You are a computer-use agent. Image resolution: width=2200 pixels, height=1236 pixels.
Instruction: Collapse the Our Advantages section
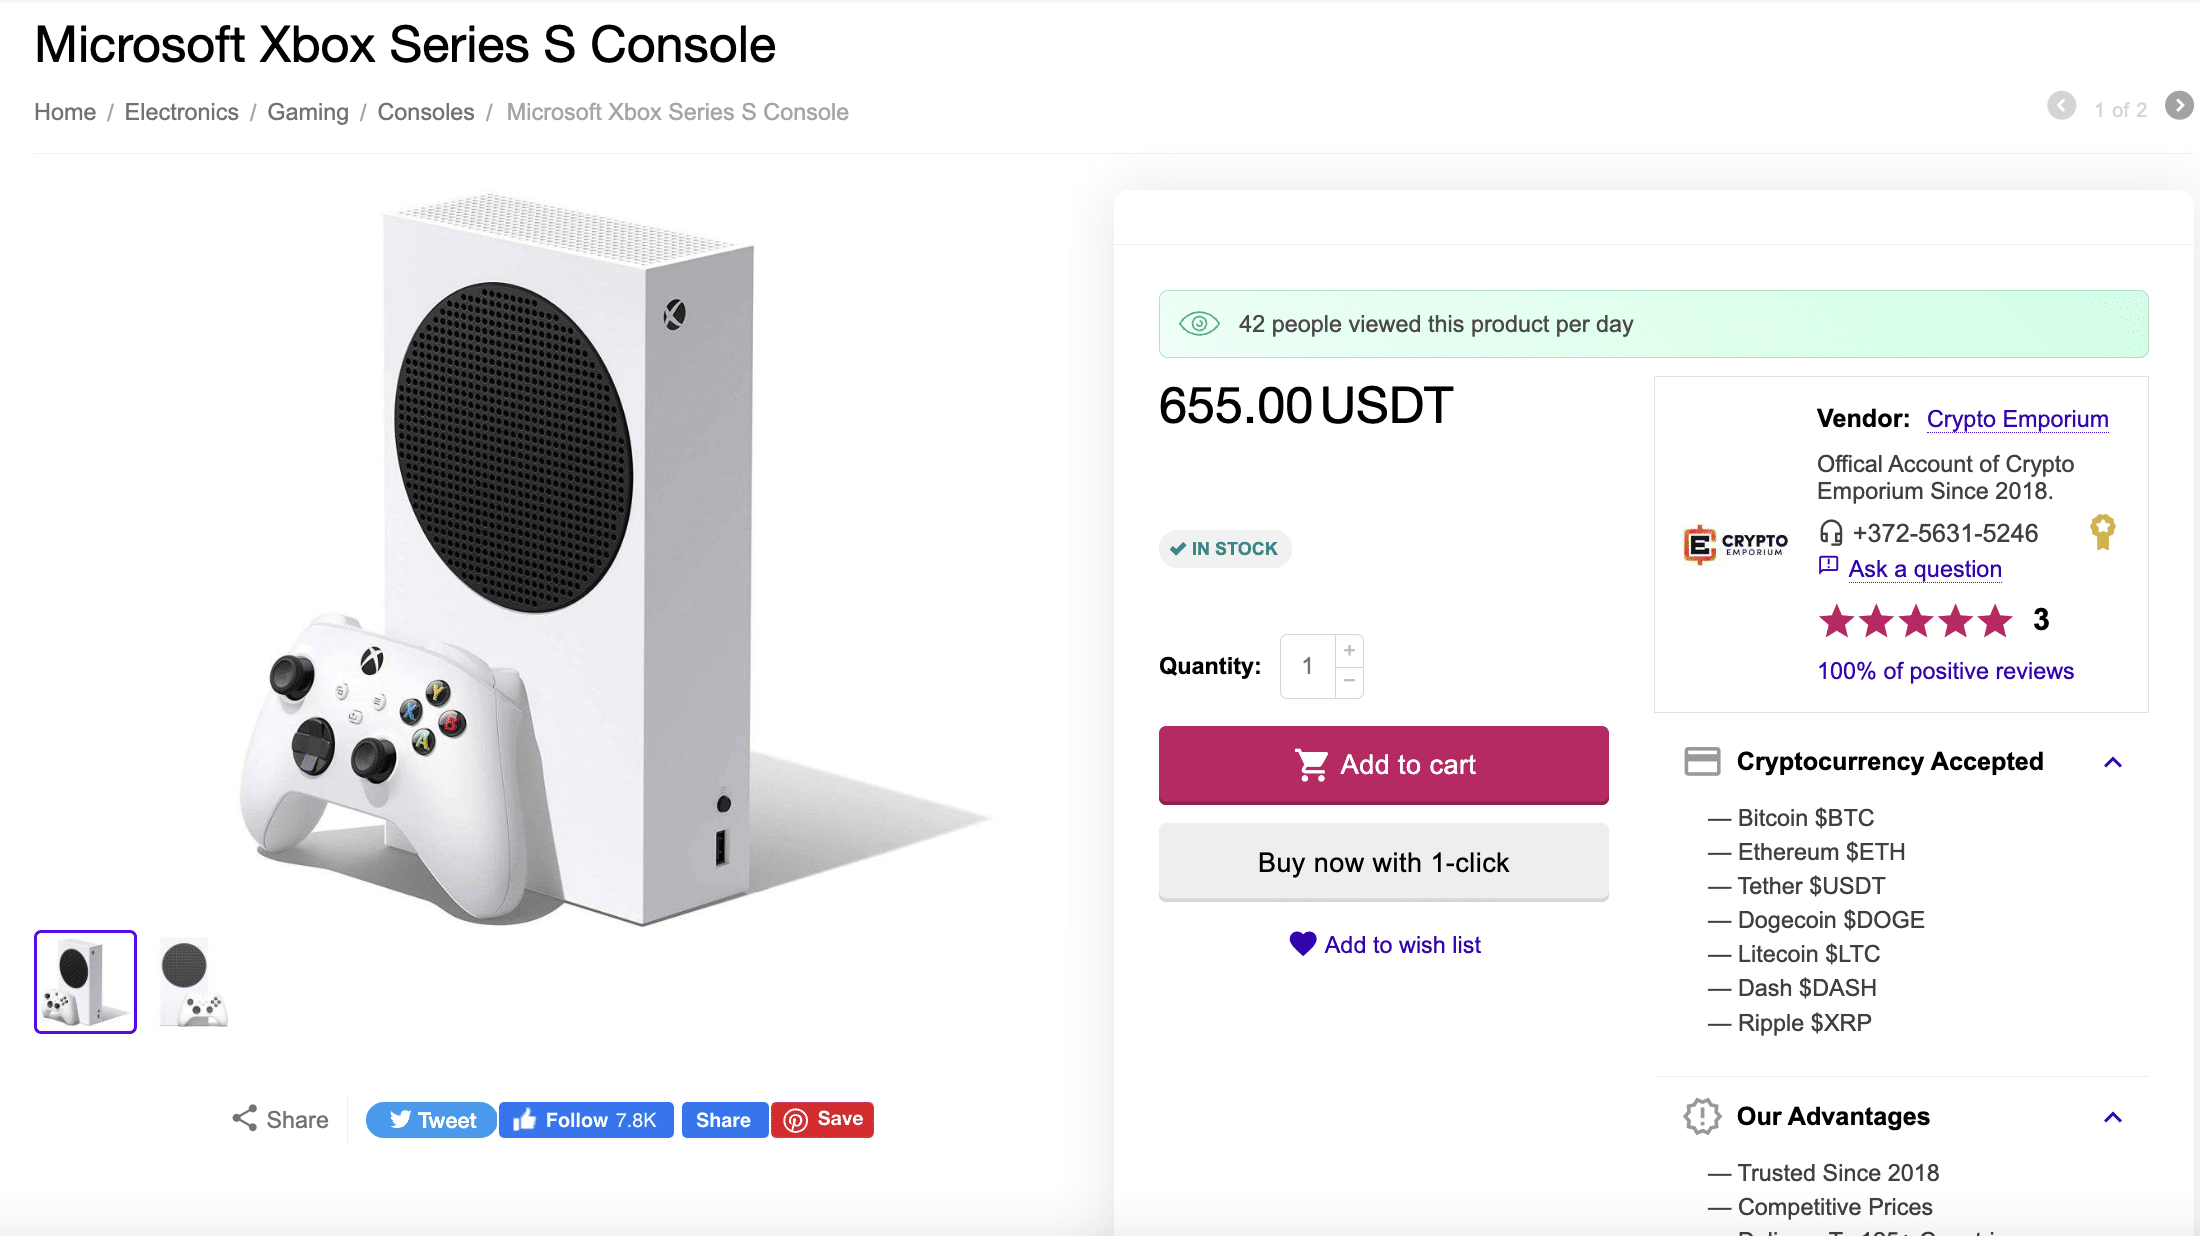(2112, 1117)
